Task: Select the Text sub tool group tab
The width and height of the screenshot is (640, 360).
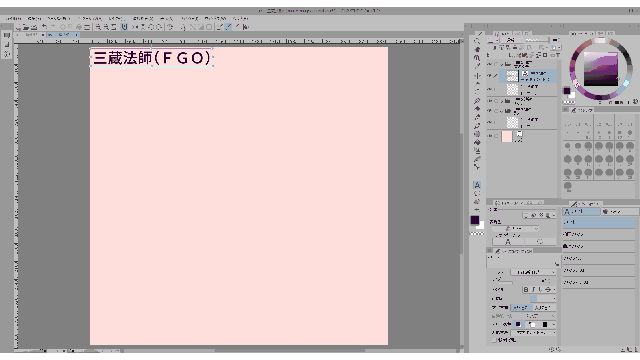Action: pos(581,211)
